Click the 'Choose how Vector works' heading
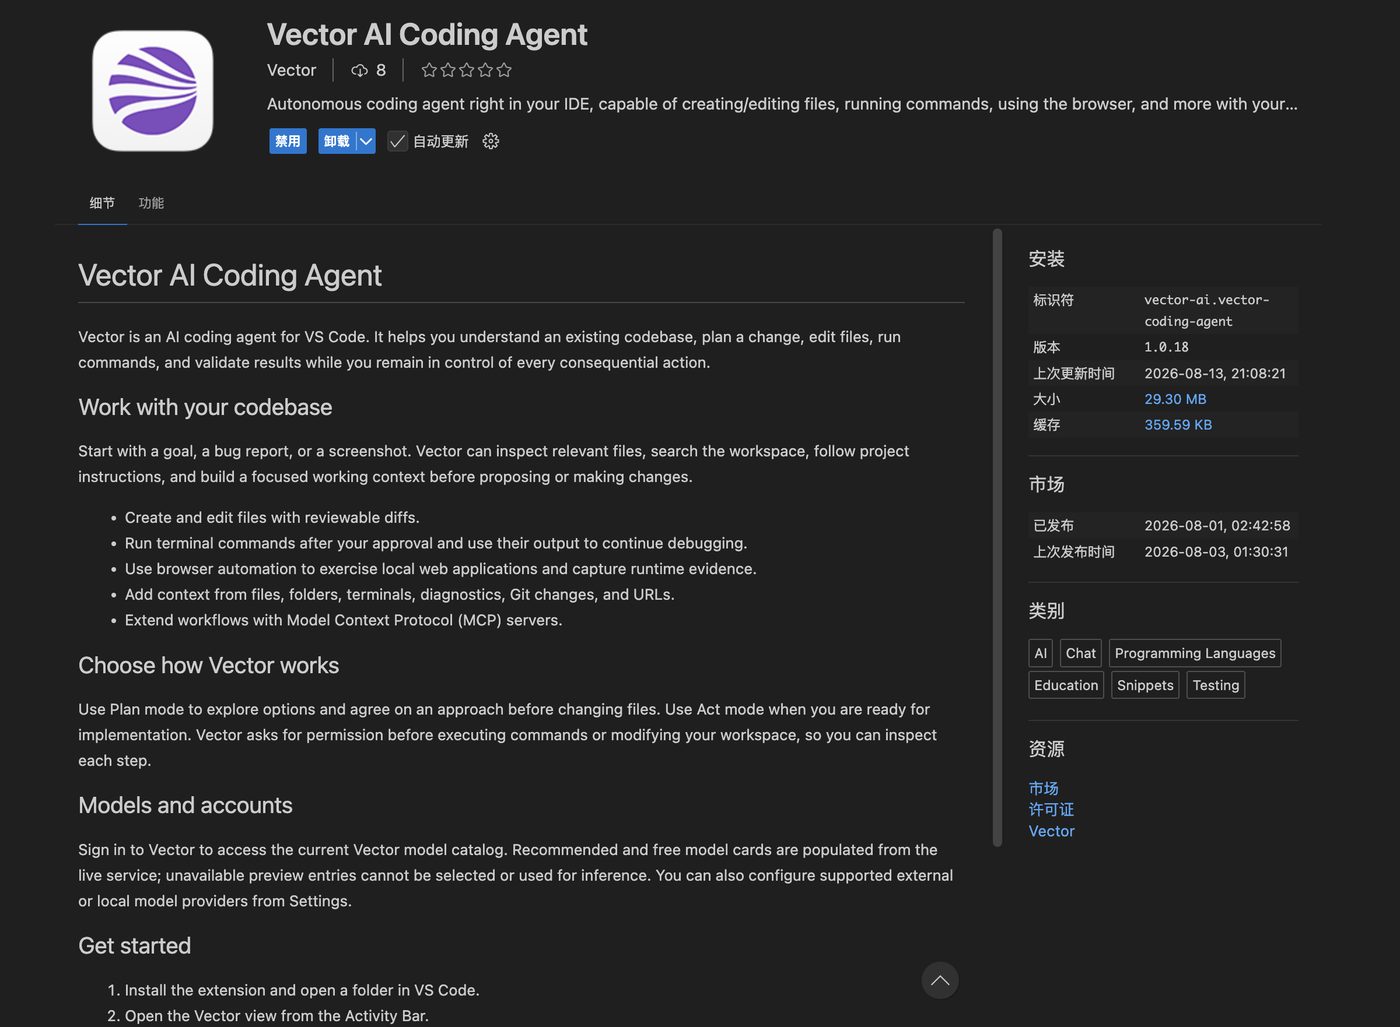Viewport: 1400px width, 1027px height. tap(209, 665)
